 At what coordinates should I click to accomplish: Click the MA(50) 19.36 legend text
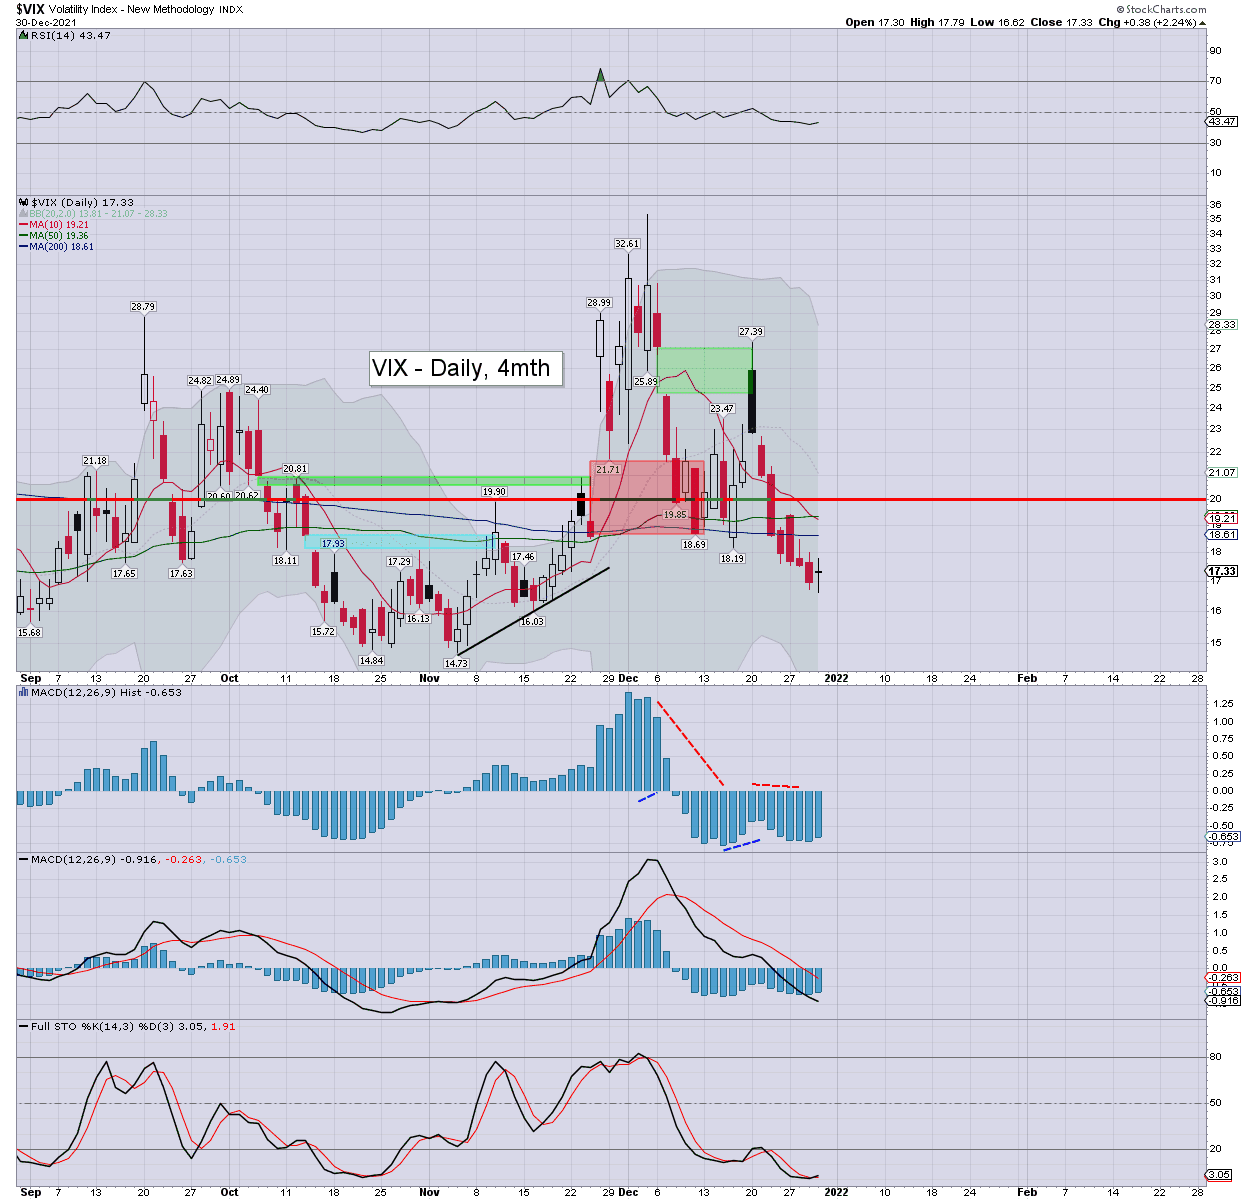pos(59,236)
